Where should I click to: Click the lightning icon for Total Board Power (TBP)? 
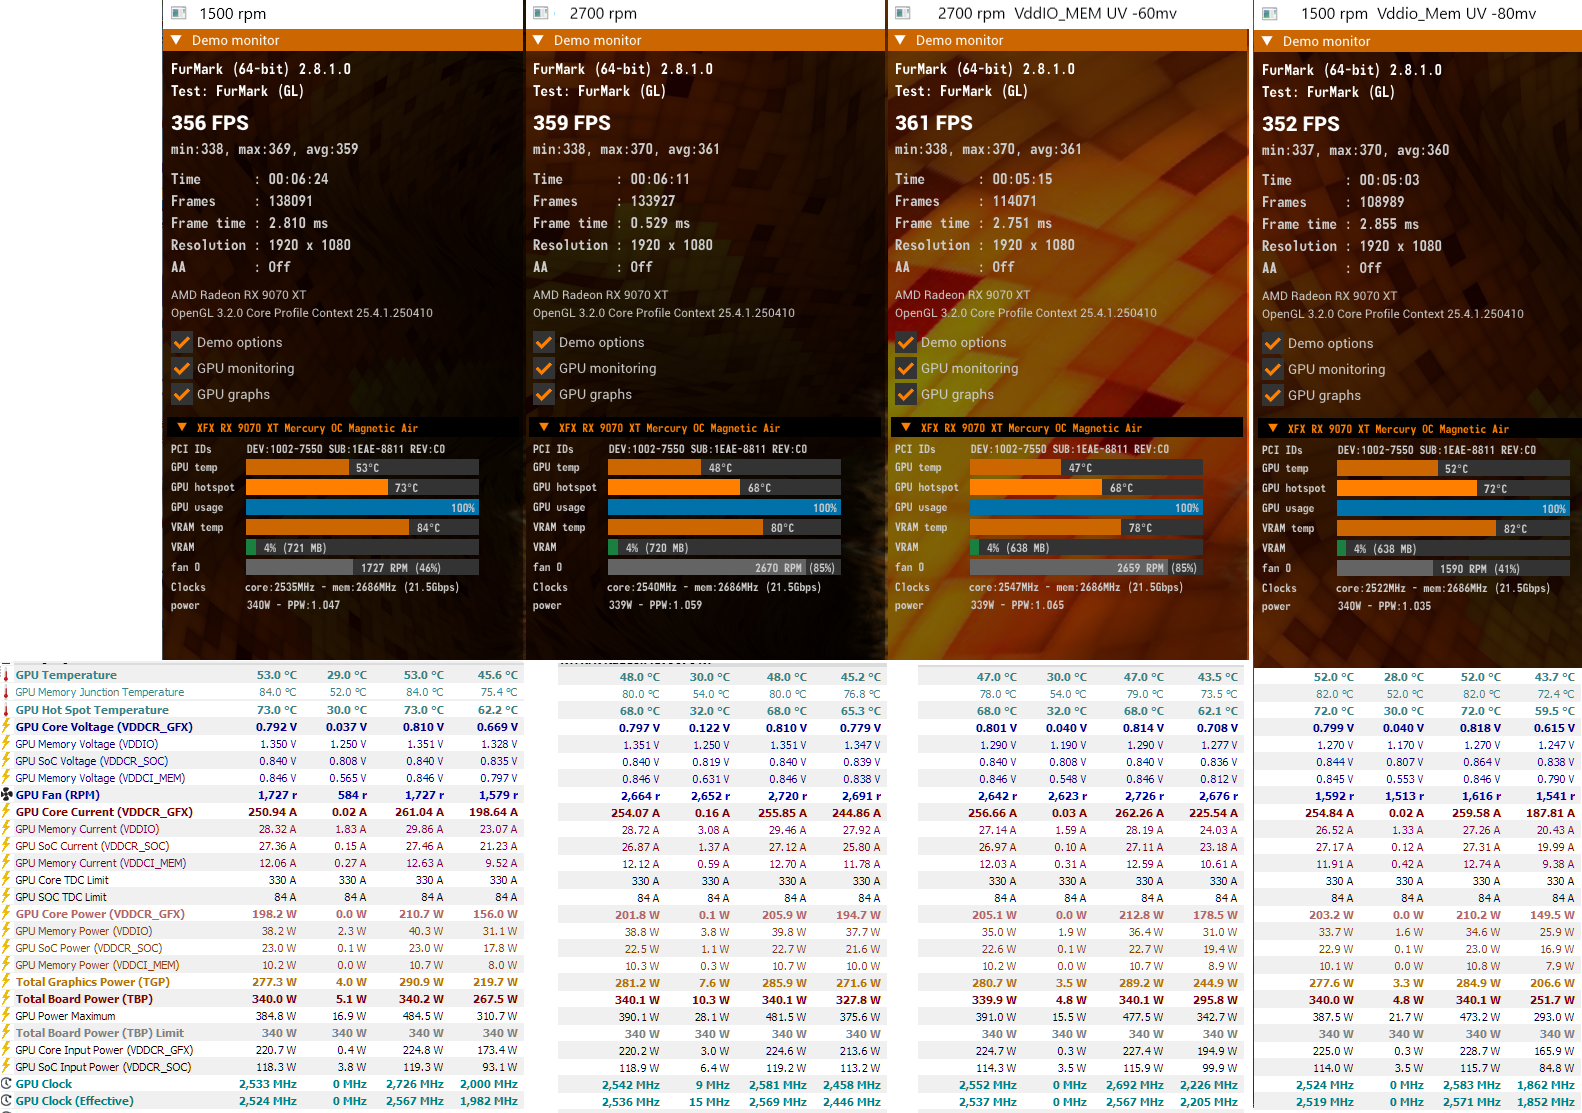(6, 999)
